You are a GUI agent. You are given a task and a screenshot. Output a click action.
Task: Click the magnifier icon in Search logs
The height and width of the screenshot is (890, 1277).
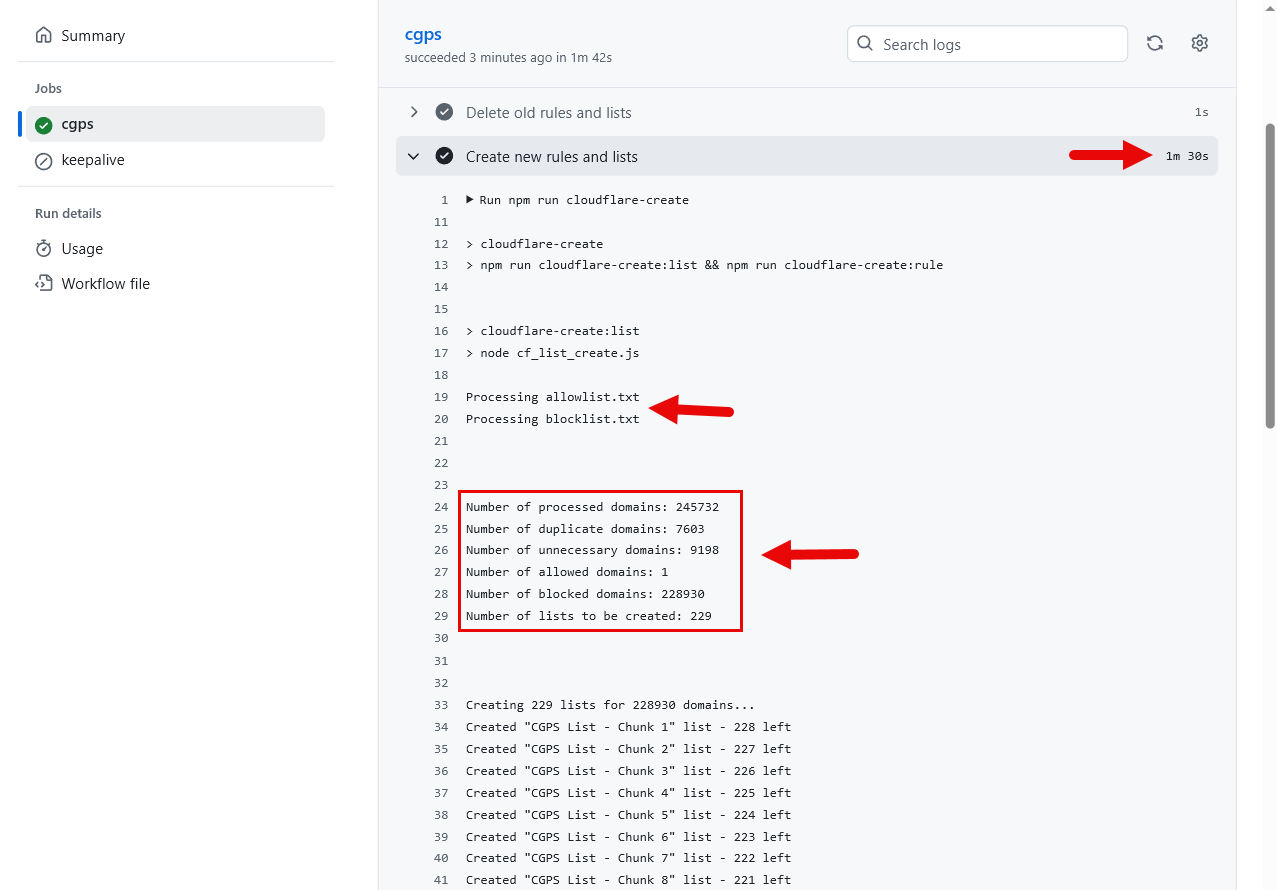pyautogui.click(x=866, y=44)
